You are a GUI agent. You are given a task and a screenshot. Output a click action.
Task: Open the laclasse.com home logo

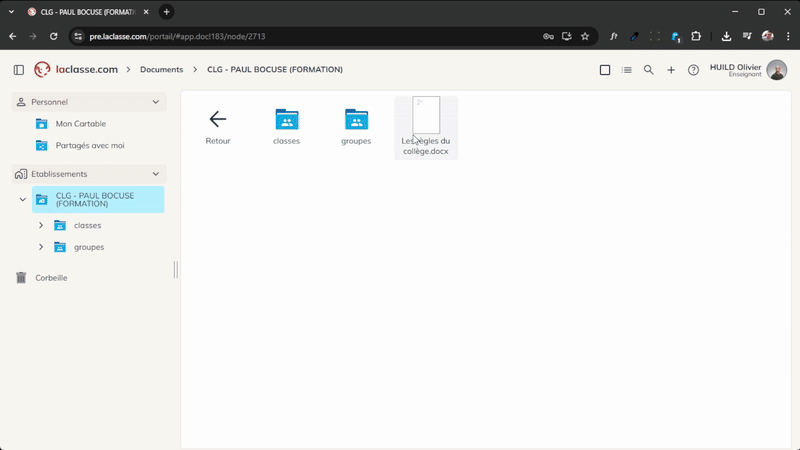tap(76, 69)
